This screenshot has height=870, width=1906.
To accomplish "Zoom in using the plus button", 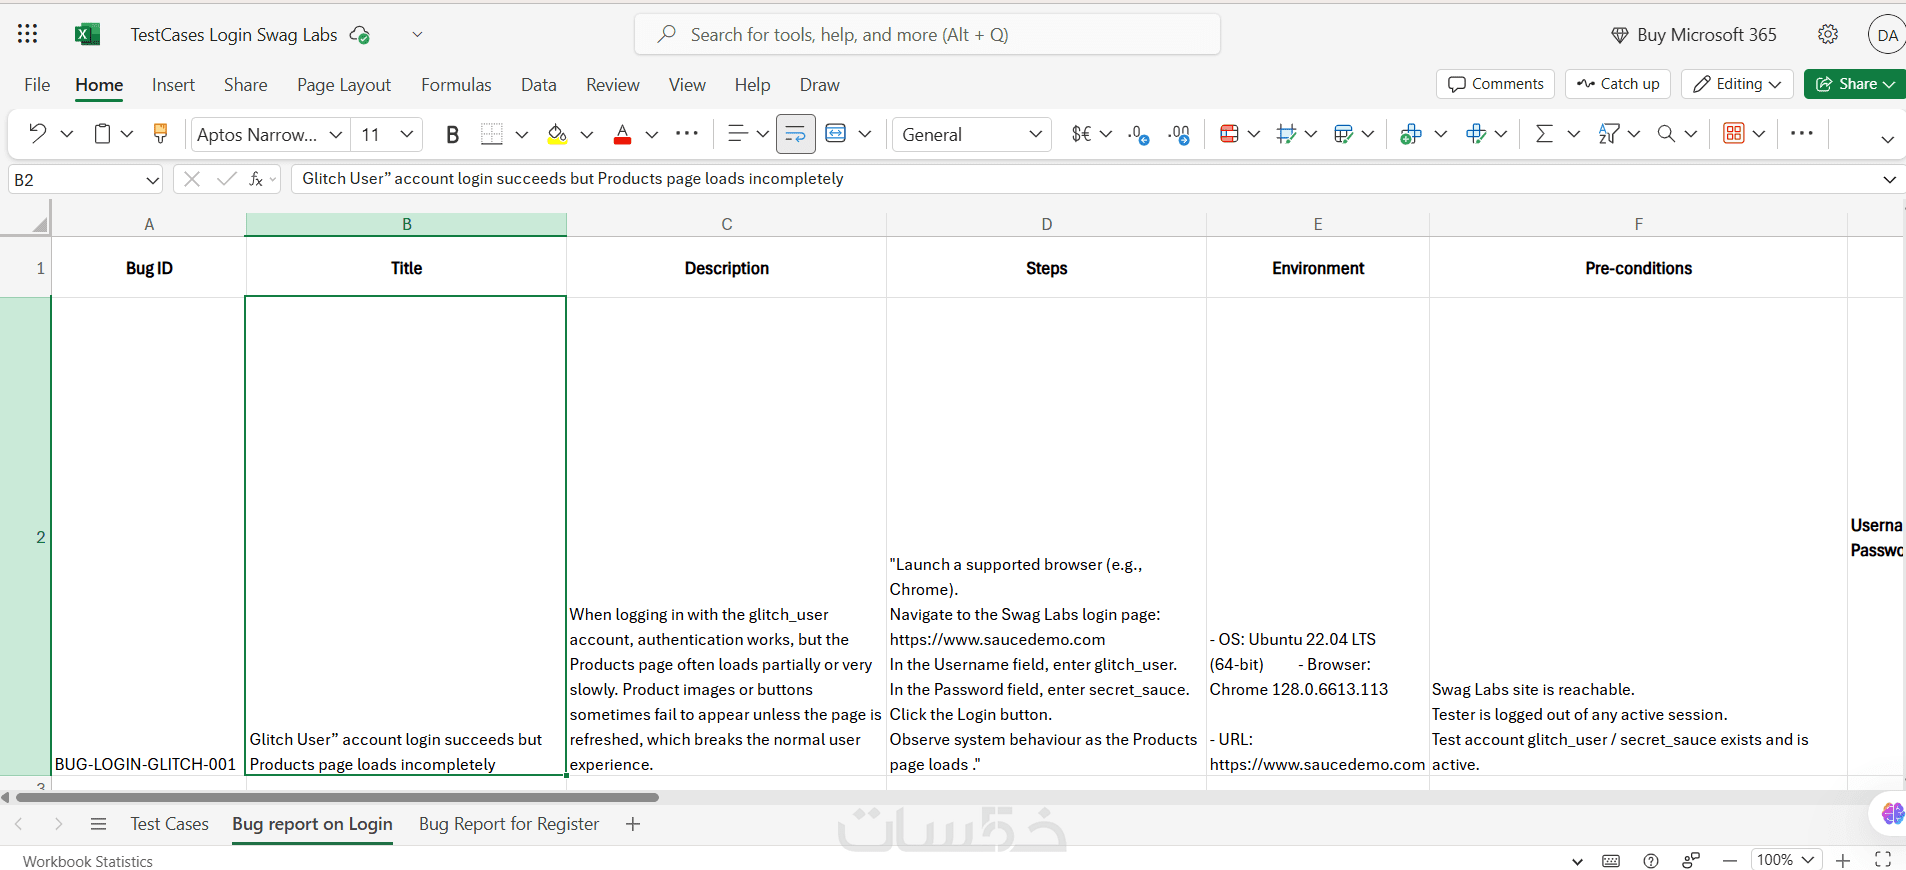I will point(1843,860).
